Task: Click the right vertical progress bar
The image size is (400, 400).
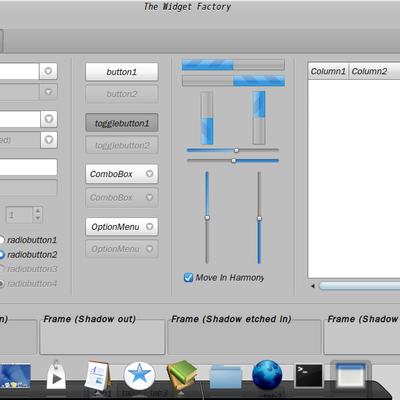Action: point(259,118)
